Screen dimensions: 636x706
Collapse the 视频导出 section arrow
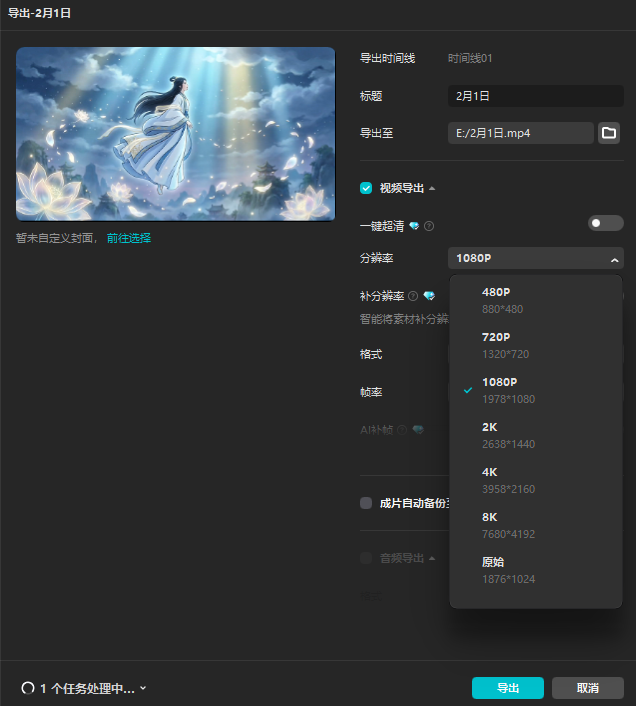point(432,188)
